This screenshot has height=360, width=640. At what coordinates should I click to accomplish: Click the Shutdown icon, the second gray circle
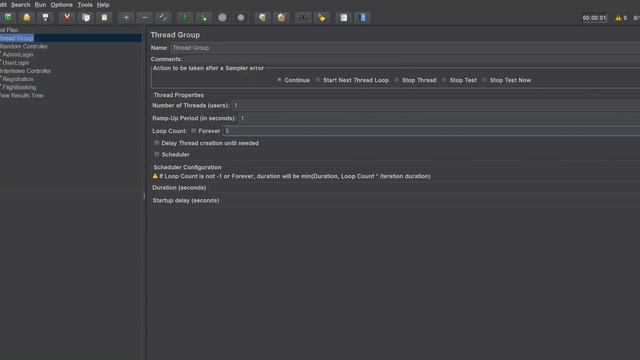[x=241, y=18]
